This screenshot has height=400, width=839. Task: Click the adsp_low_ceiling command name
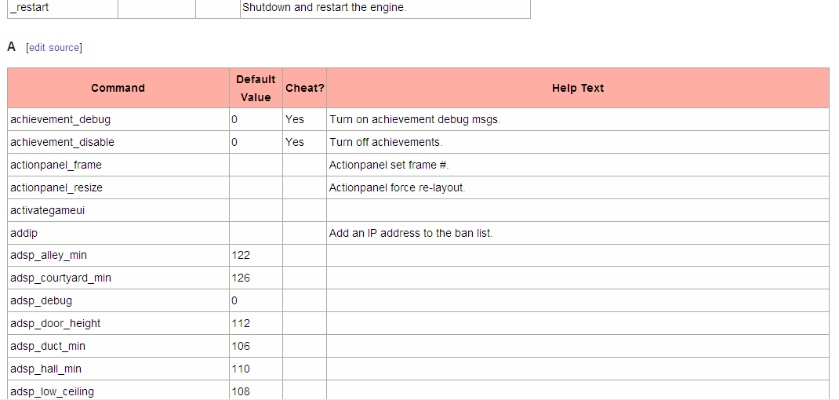(x=52, y=391)
